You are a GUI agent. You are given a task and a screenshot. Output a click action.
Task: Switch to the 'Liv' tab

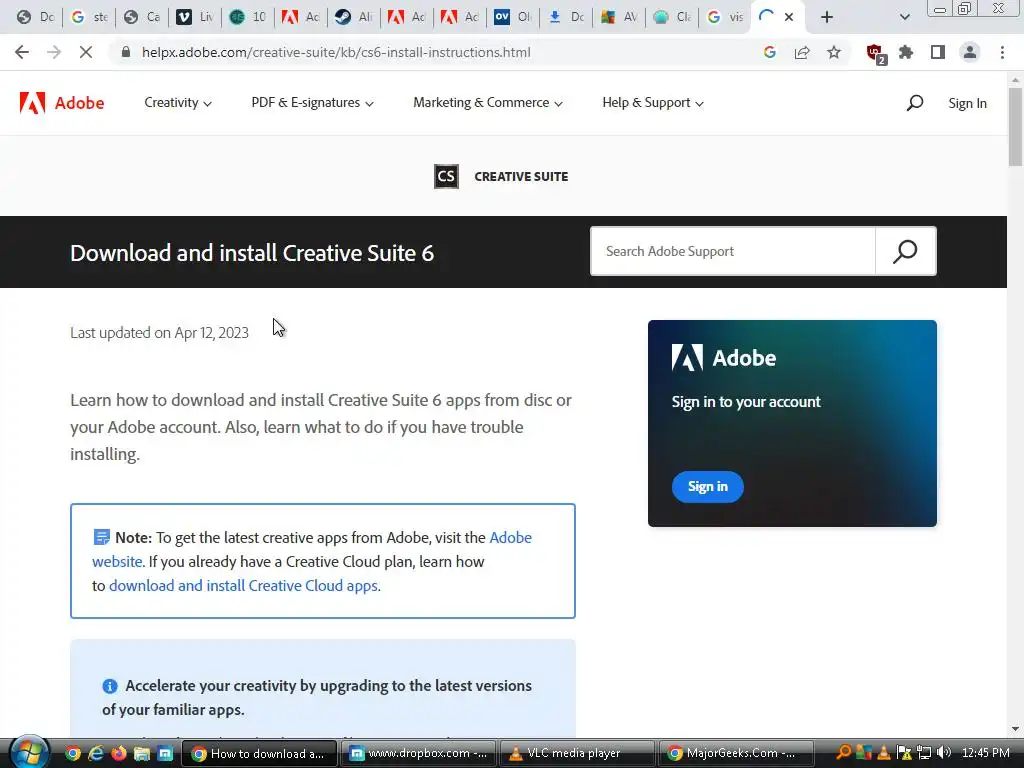(195, 17)
